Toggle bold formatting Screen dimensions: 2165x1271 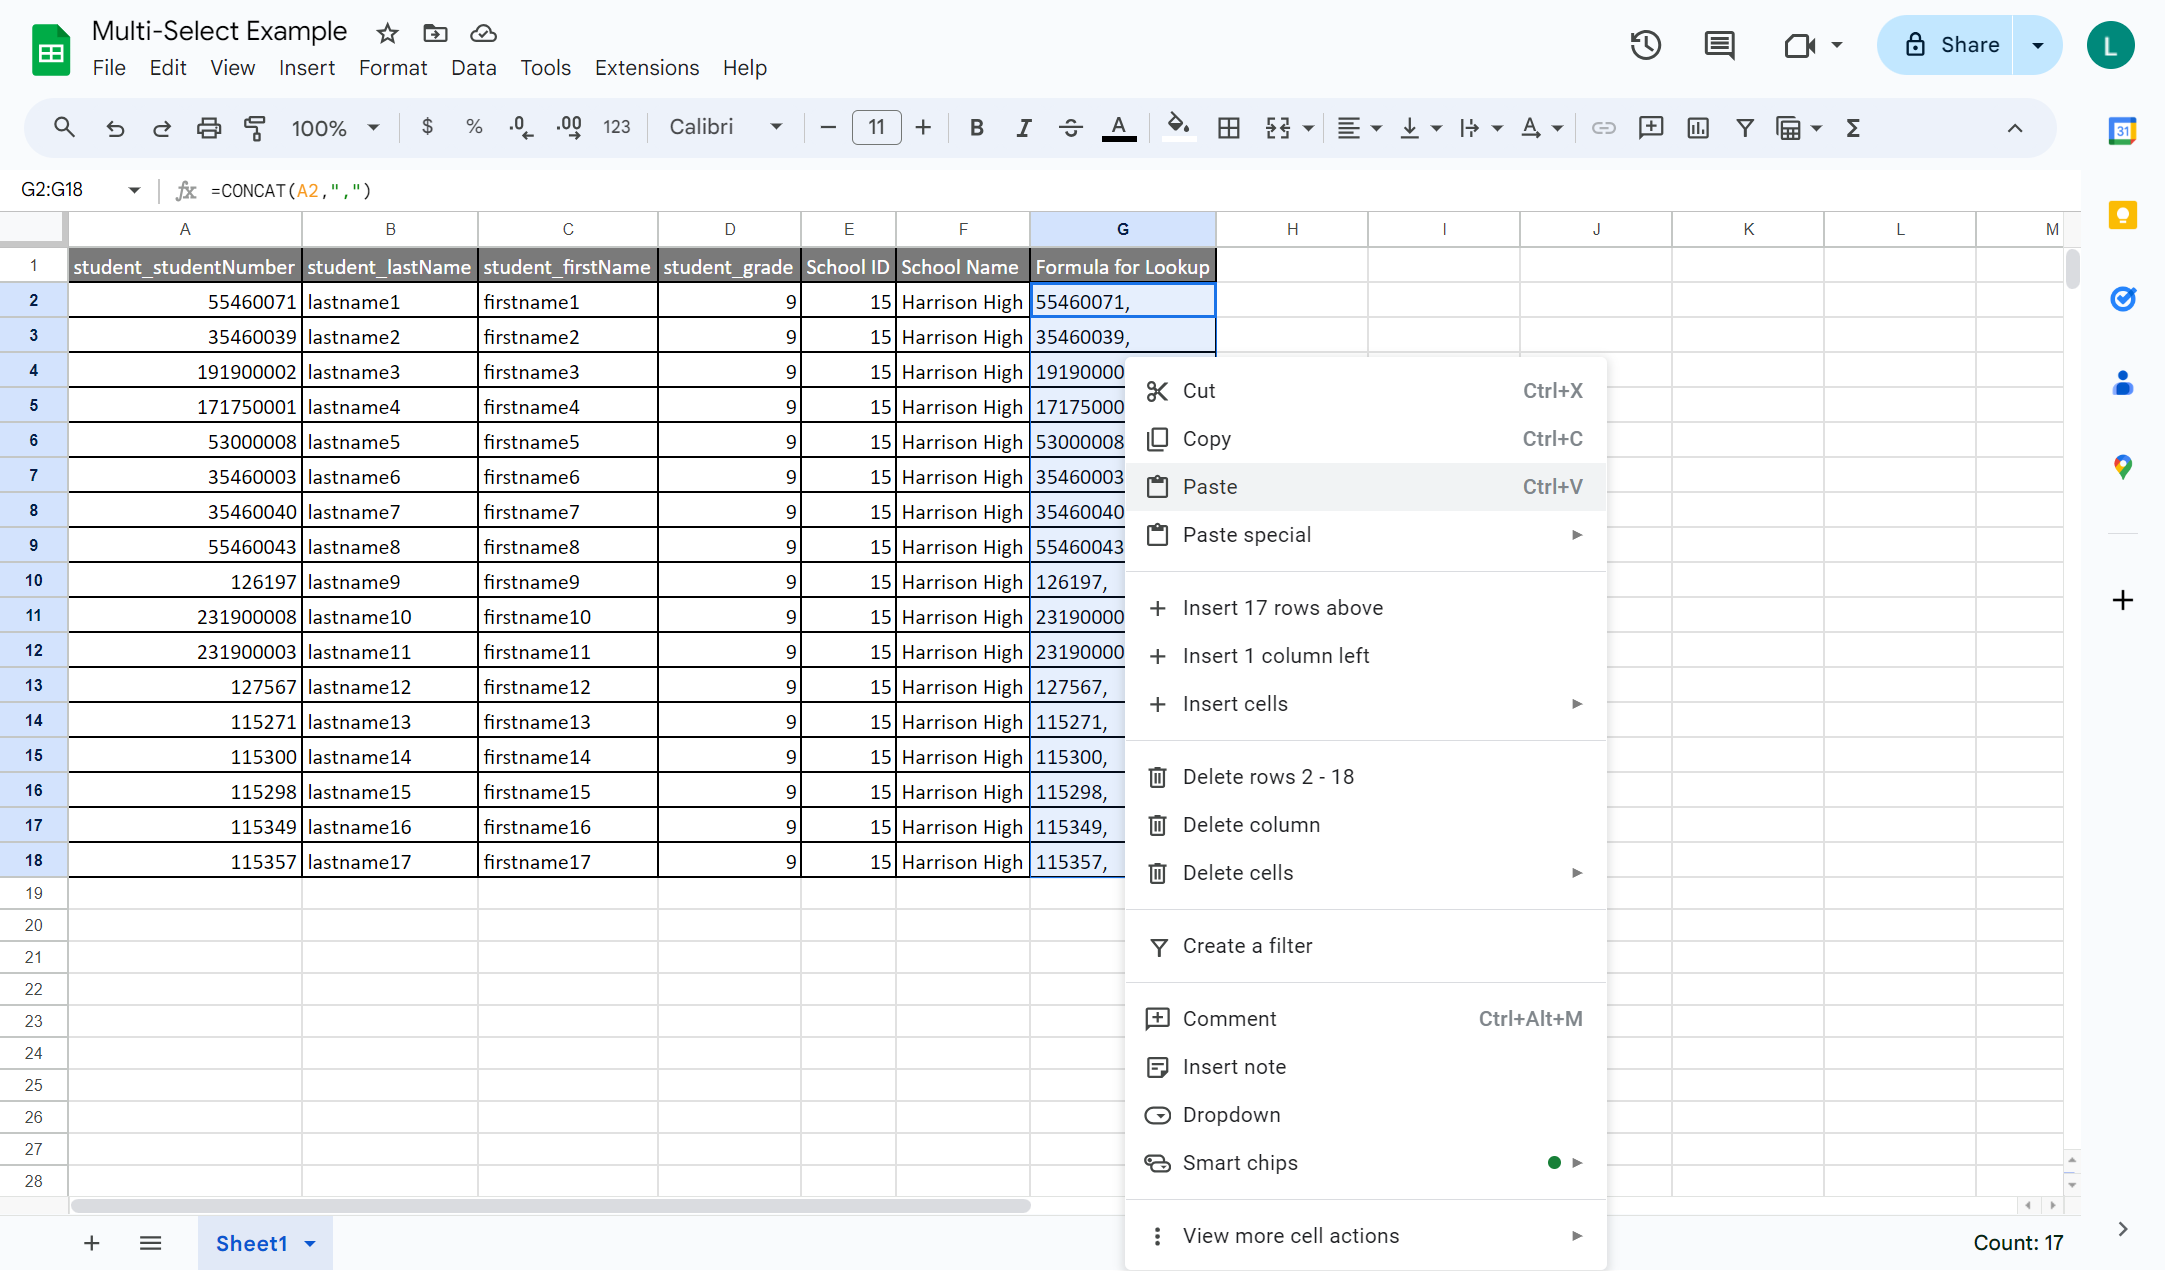point(977,128)
